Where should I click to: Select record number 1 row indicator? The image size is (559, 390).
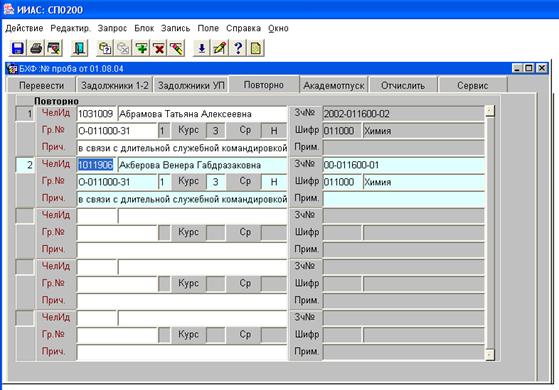click(x=25, y=114)
